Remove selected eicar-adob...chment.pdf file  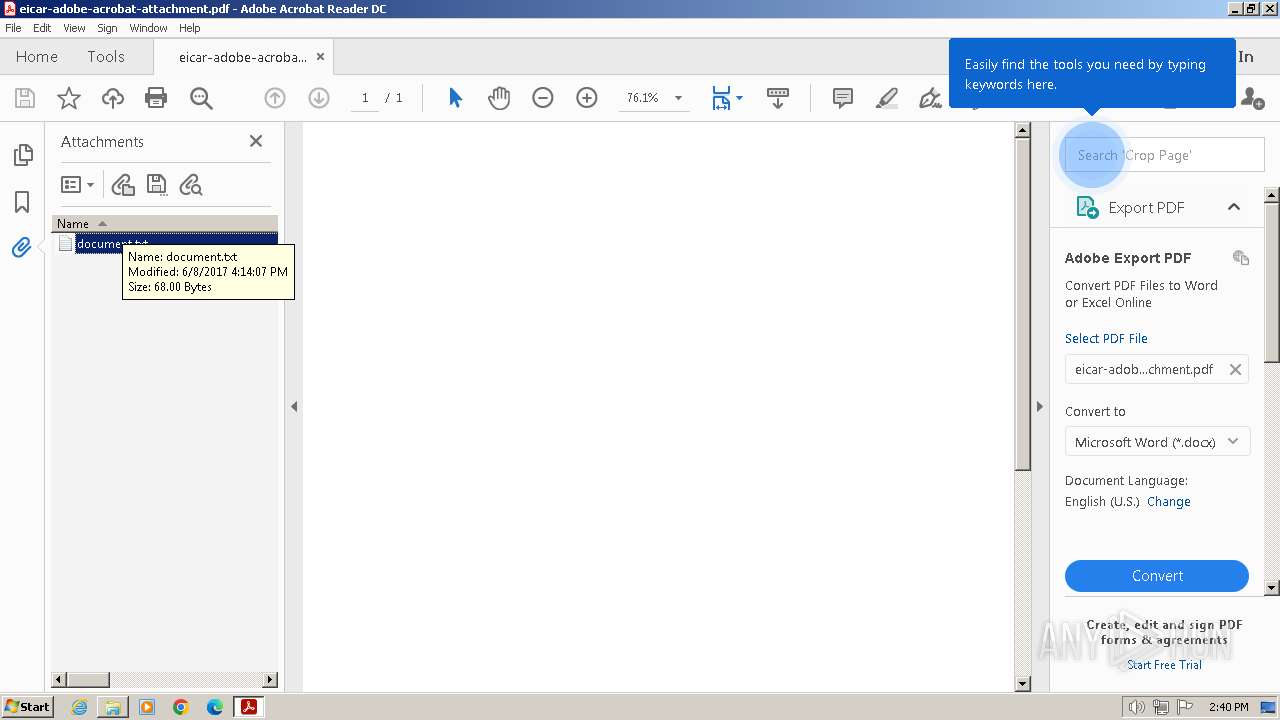pyautogui.click(x=1235, y=369)
